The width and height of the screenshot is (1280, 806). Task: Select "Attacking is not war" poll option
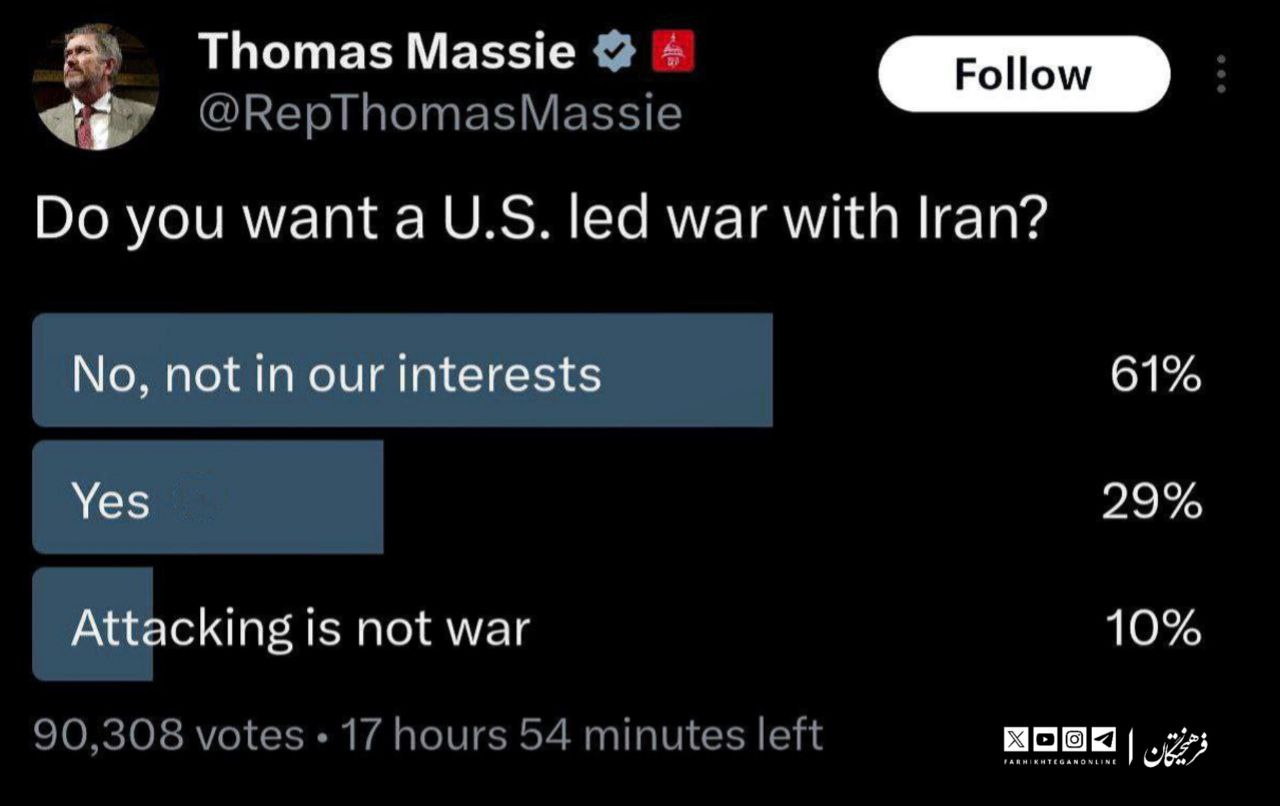coord(300,627)
